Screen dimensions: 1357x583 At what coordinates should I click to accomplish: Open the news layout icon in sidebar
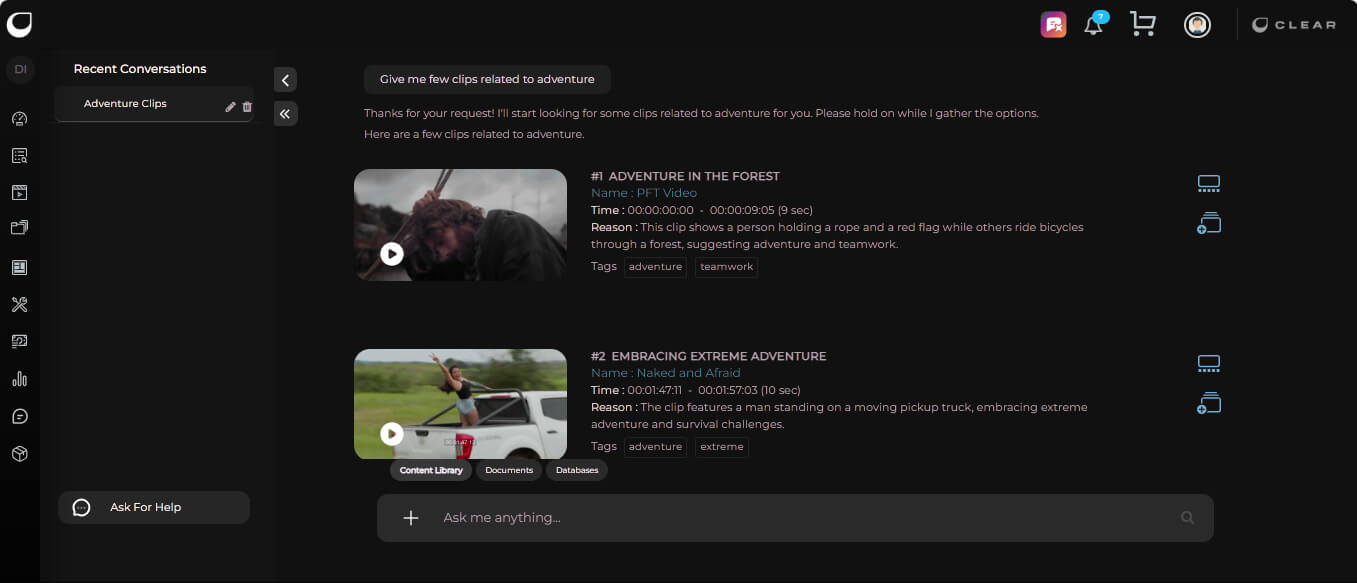[19, 267]
